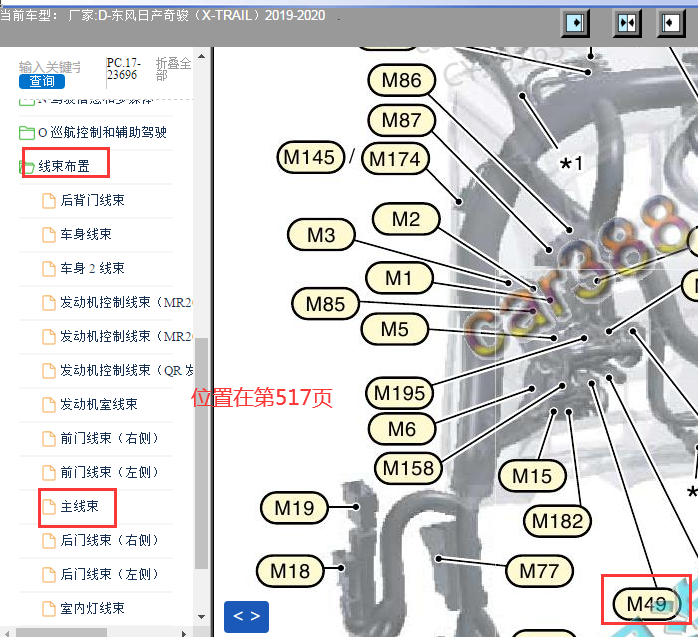Click the page icon beside 后背门线束
Image resolution: width=698 pixels, height=637 pixels.
point(49,201)
